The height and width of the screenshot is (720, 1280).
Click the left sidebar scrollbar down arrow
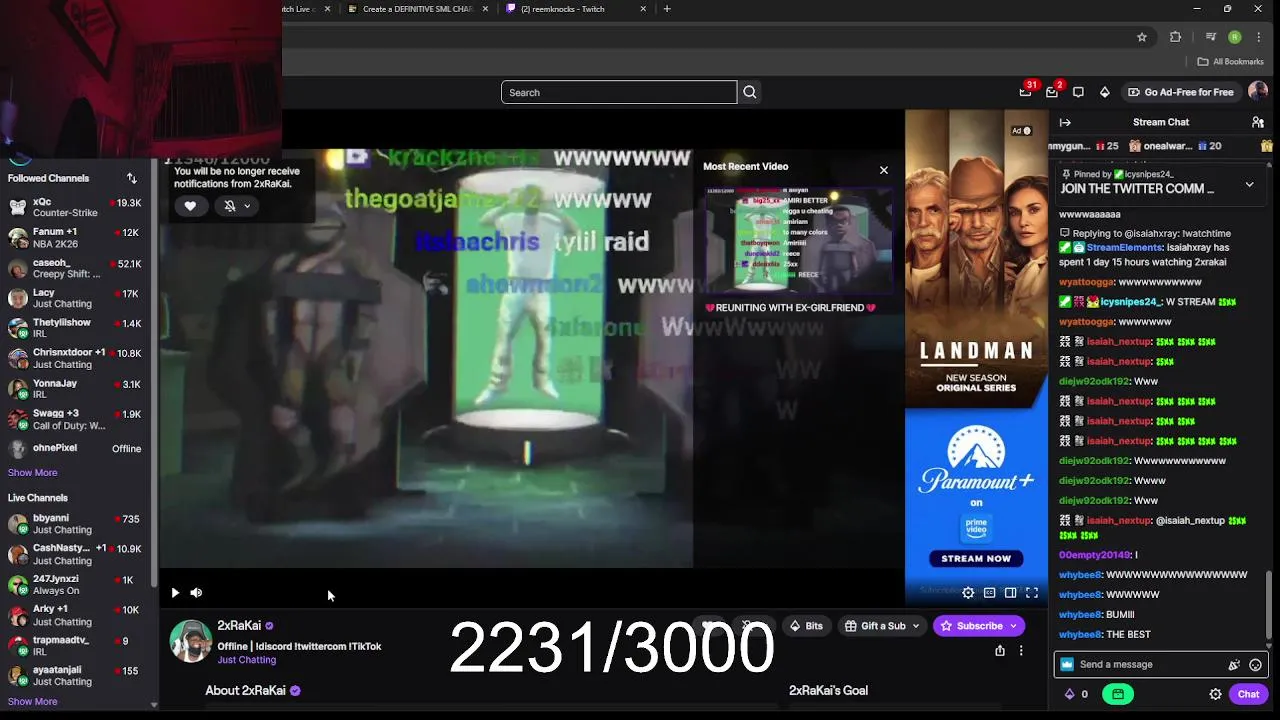(154, 704)
